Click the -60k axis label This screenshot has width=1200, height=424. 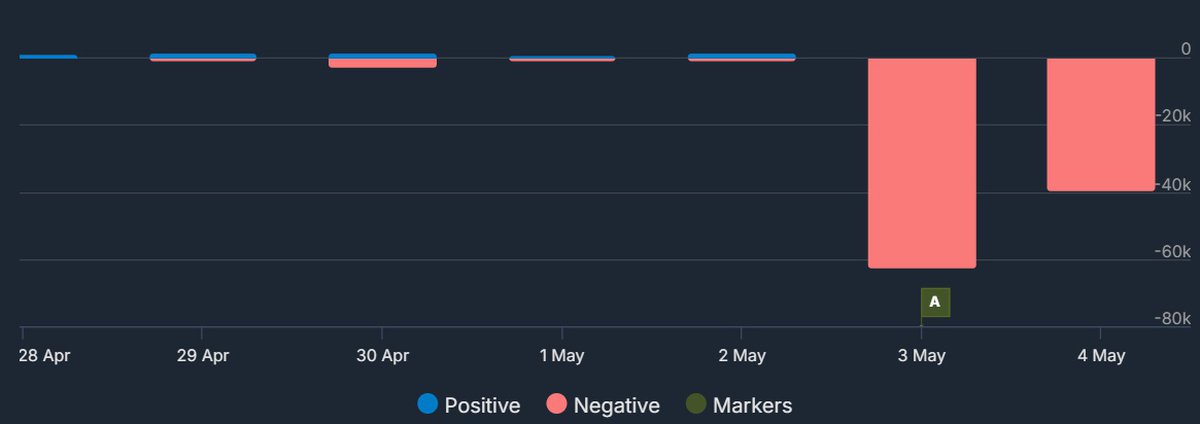[x=1173, y=251]
